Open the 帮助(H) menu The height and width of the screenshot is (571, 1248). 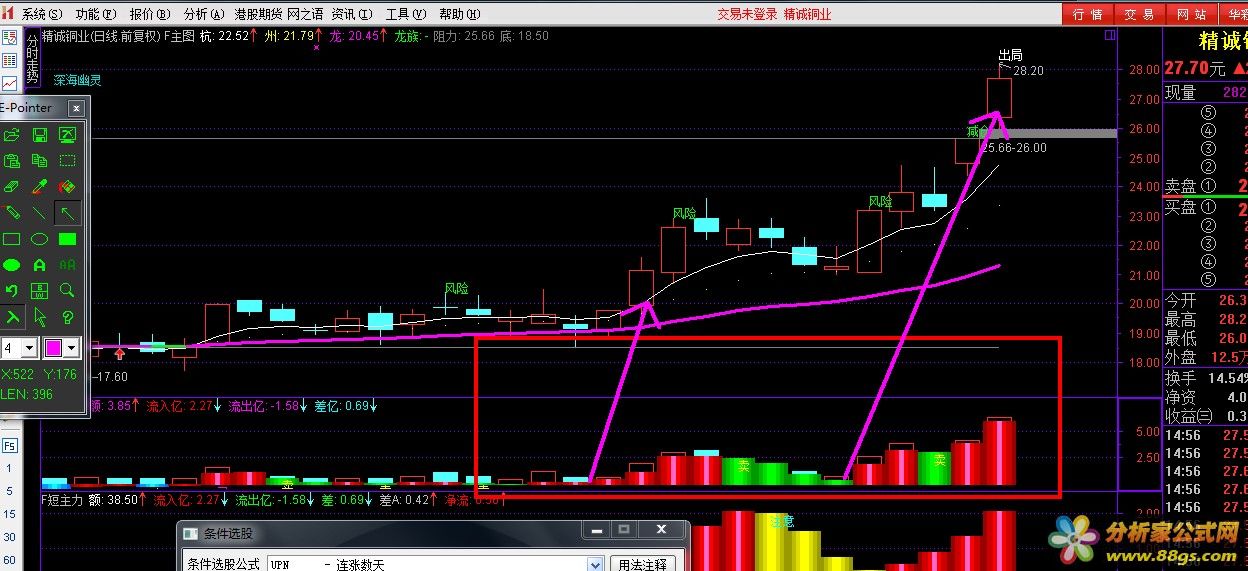(459, 14)
